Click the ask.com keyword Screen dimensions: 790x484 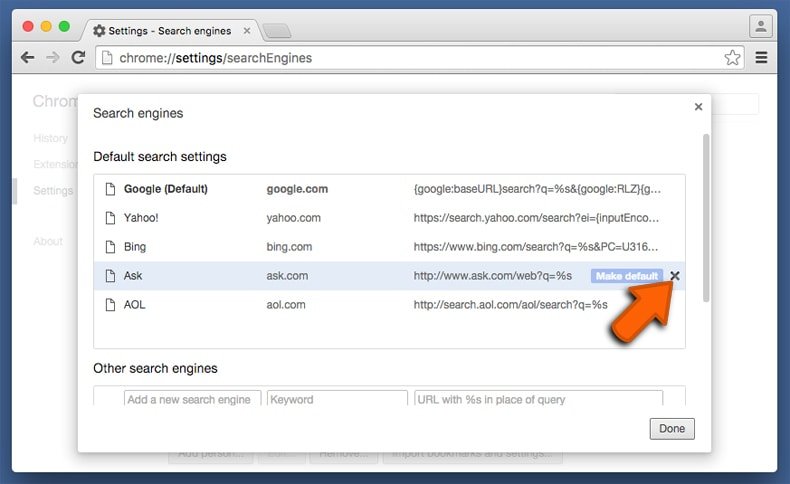(x=287, y=276)
